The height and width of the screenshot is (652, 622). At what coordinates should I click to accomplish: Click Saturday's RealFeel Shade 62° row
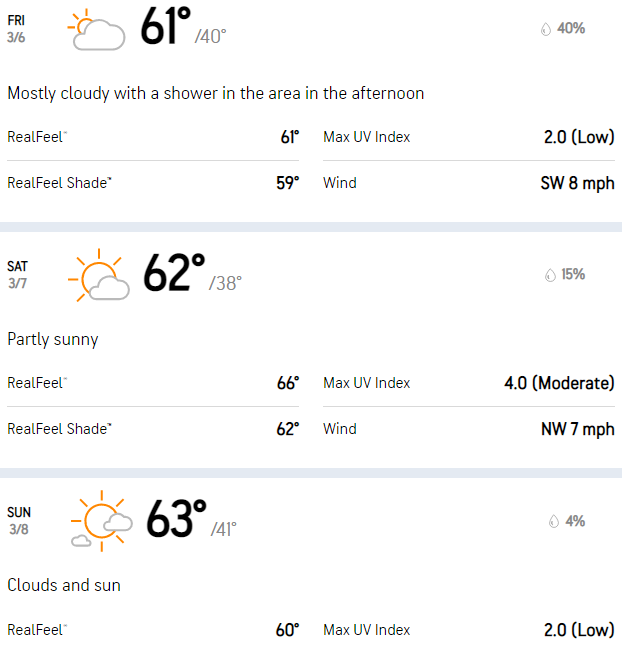[153, 429]
